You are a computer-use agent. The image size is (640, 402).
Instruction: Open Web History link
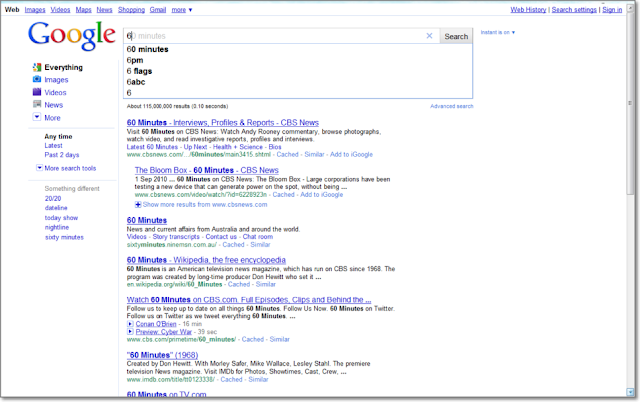pyautogui.click(x=528, y=10)
